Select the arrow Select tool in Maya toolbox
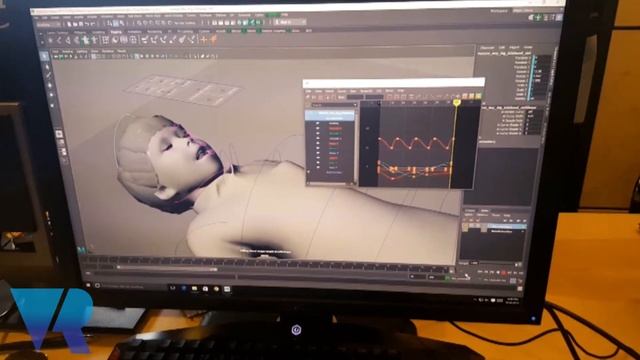The image size is (640, 360). click(x=45, y=56)
